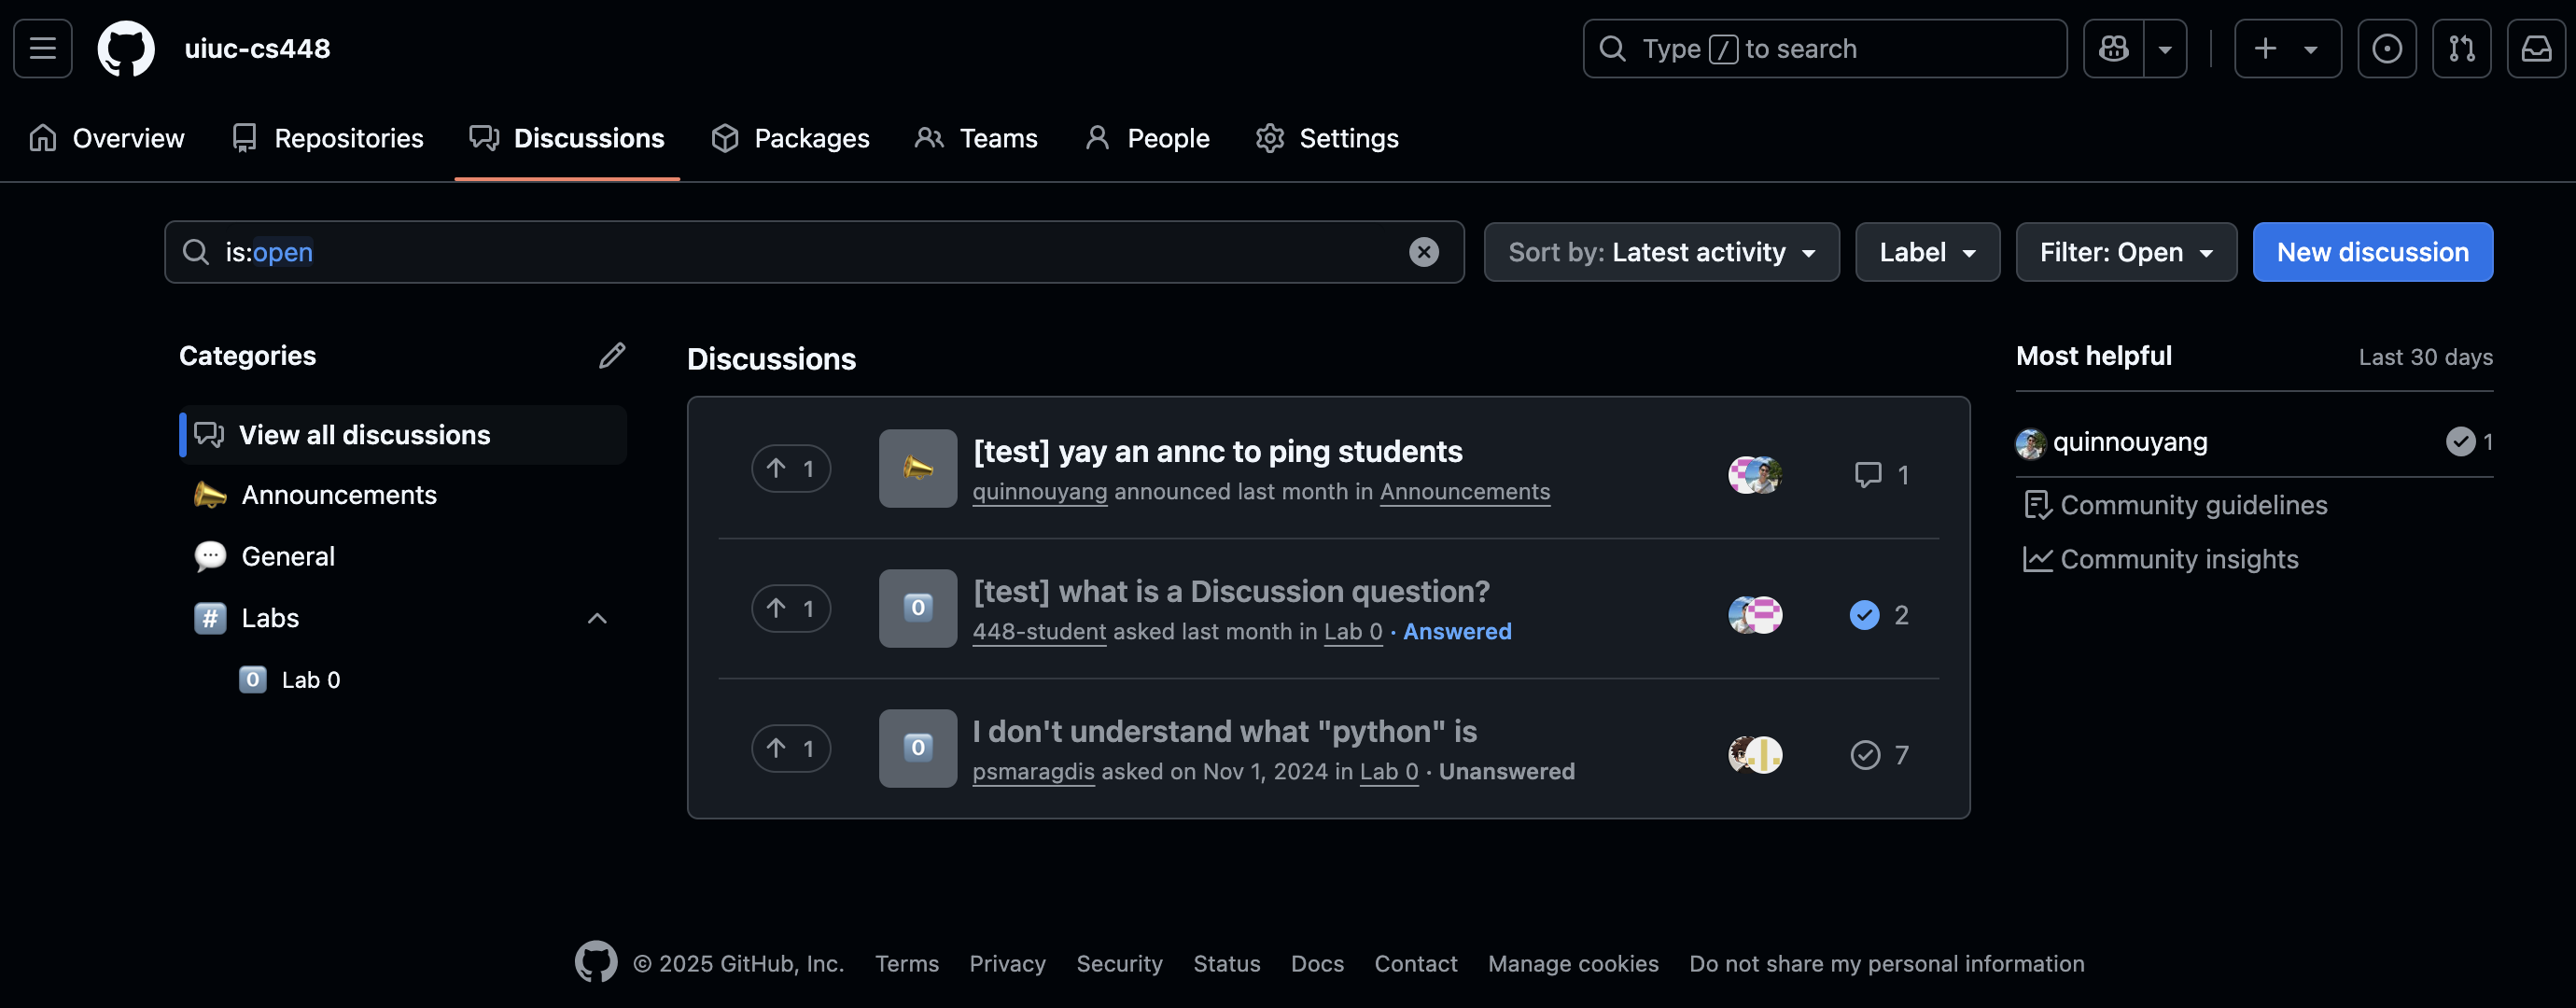Upvote the announcement ping students discussion
The width and height of the screenshot is (2576, 1008).
point(791,468)
